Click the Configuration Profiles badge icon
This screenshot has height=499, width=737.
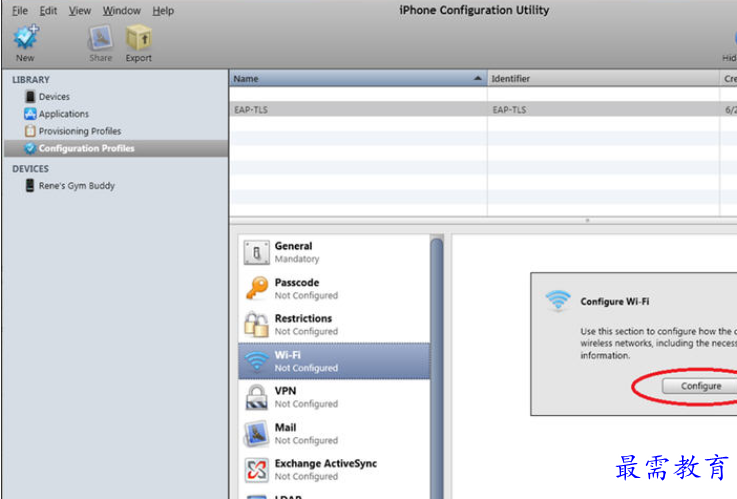(x=30, y=148)
